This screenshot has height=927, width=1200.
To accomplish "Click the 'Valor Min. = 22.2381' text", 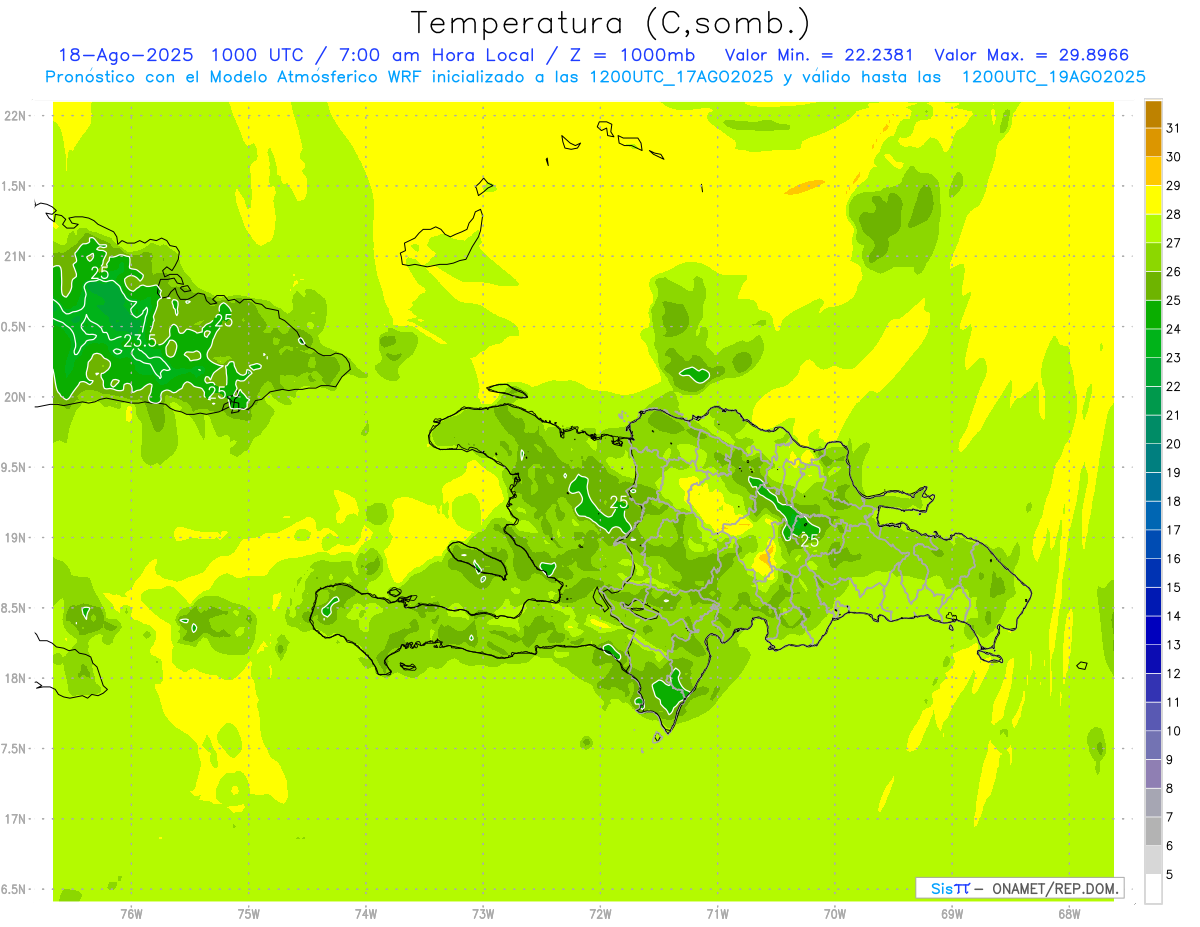I will pyautogui.click(x=819, y=55).
